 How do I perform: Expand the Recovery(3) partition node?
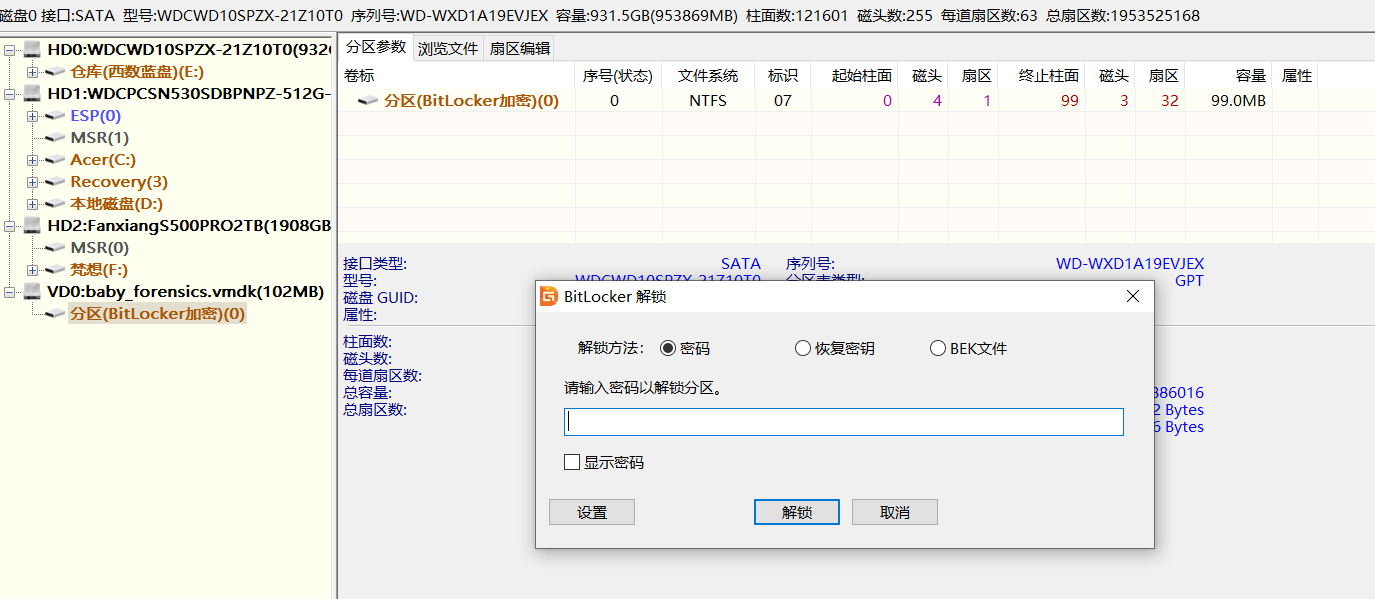click(32, 181)
